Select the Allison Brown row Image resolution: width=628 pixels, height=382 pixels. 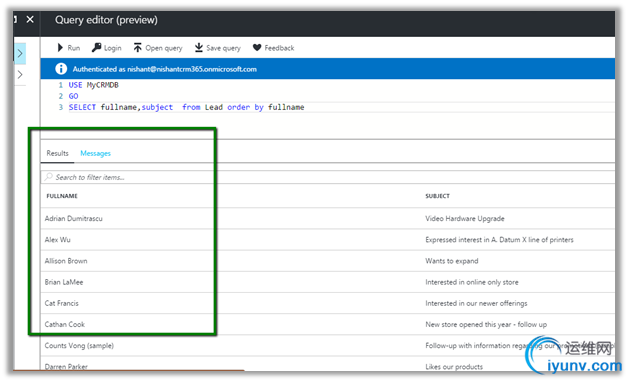328,261
